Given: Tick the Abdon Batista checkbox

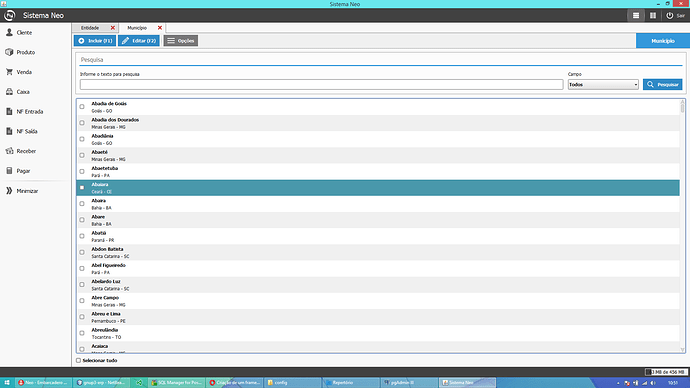Looking at the screenshot, I should coord(82,252).
